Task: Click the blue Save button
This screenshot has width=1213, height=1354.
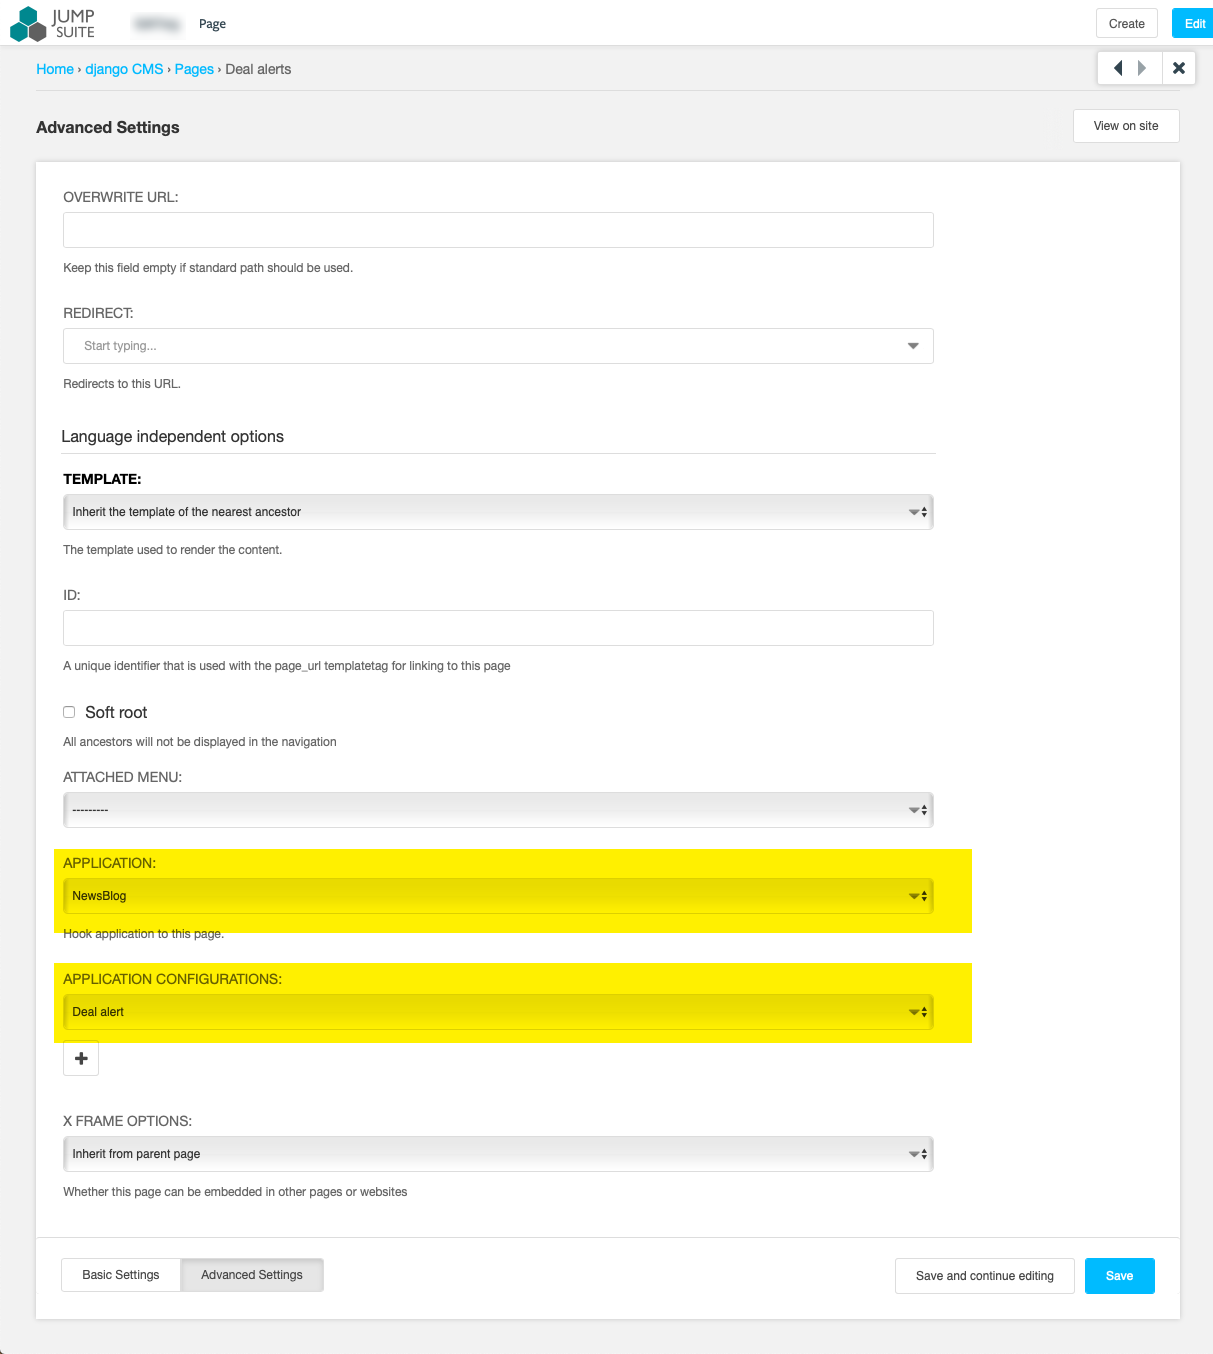Action: click(1119, 1276)
